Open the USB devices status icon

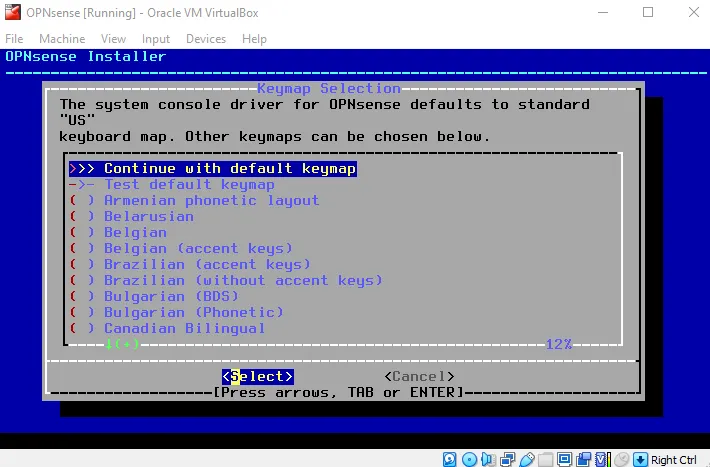pyautogui.click(x=527, y=460)
